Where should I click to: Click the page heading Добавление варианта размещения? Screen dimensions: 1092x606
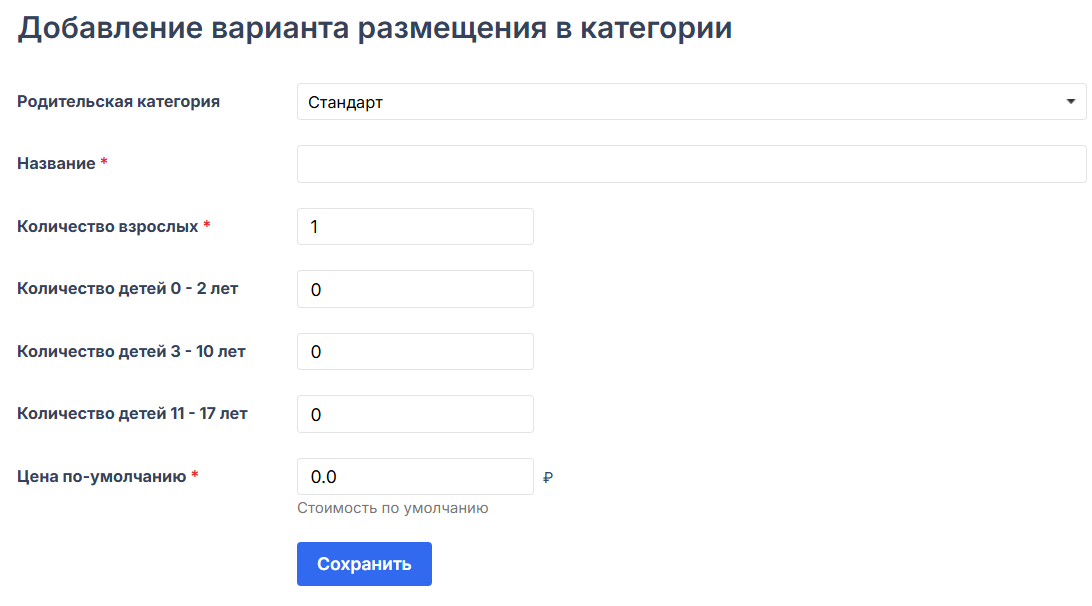pyautogui.click(x=375, y=28)
